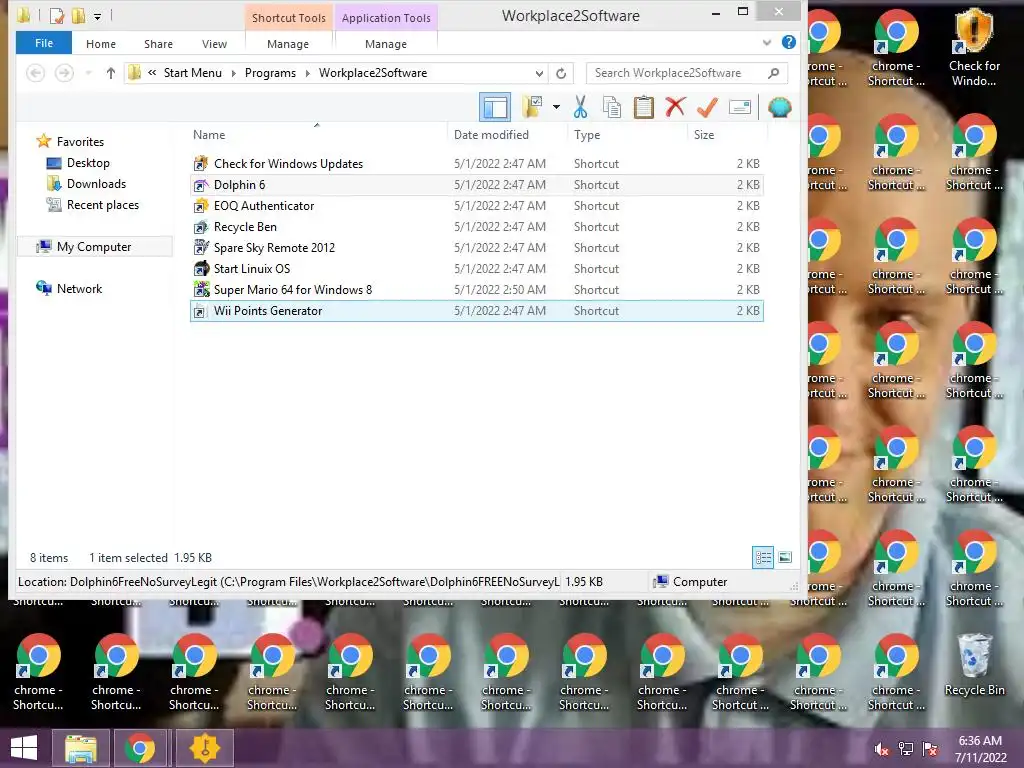Viewport: 1024px width, 768px height.
Task: Open Help with the blue question icon
Action: (789, 42)
